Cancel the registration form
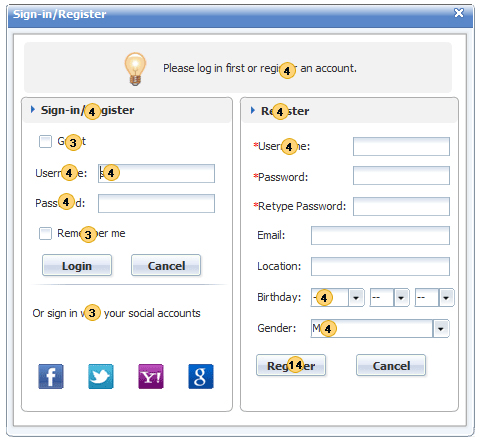Image resolution: width=480 pixels, height=441 pixels. click(x=391, y=365)
